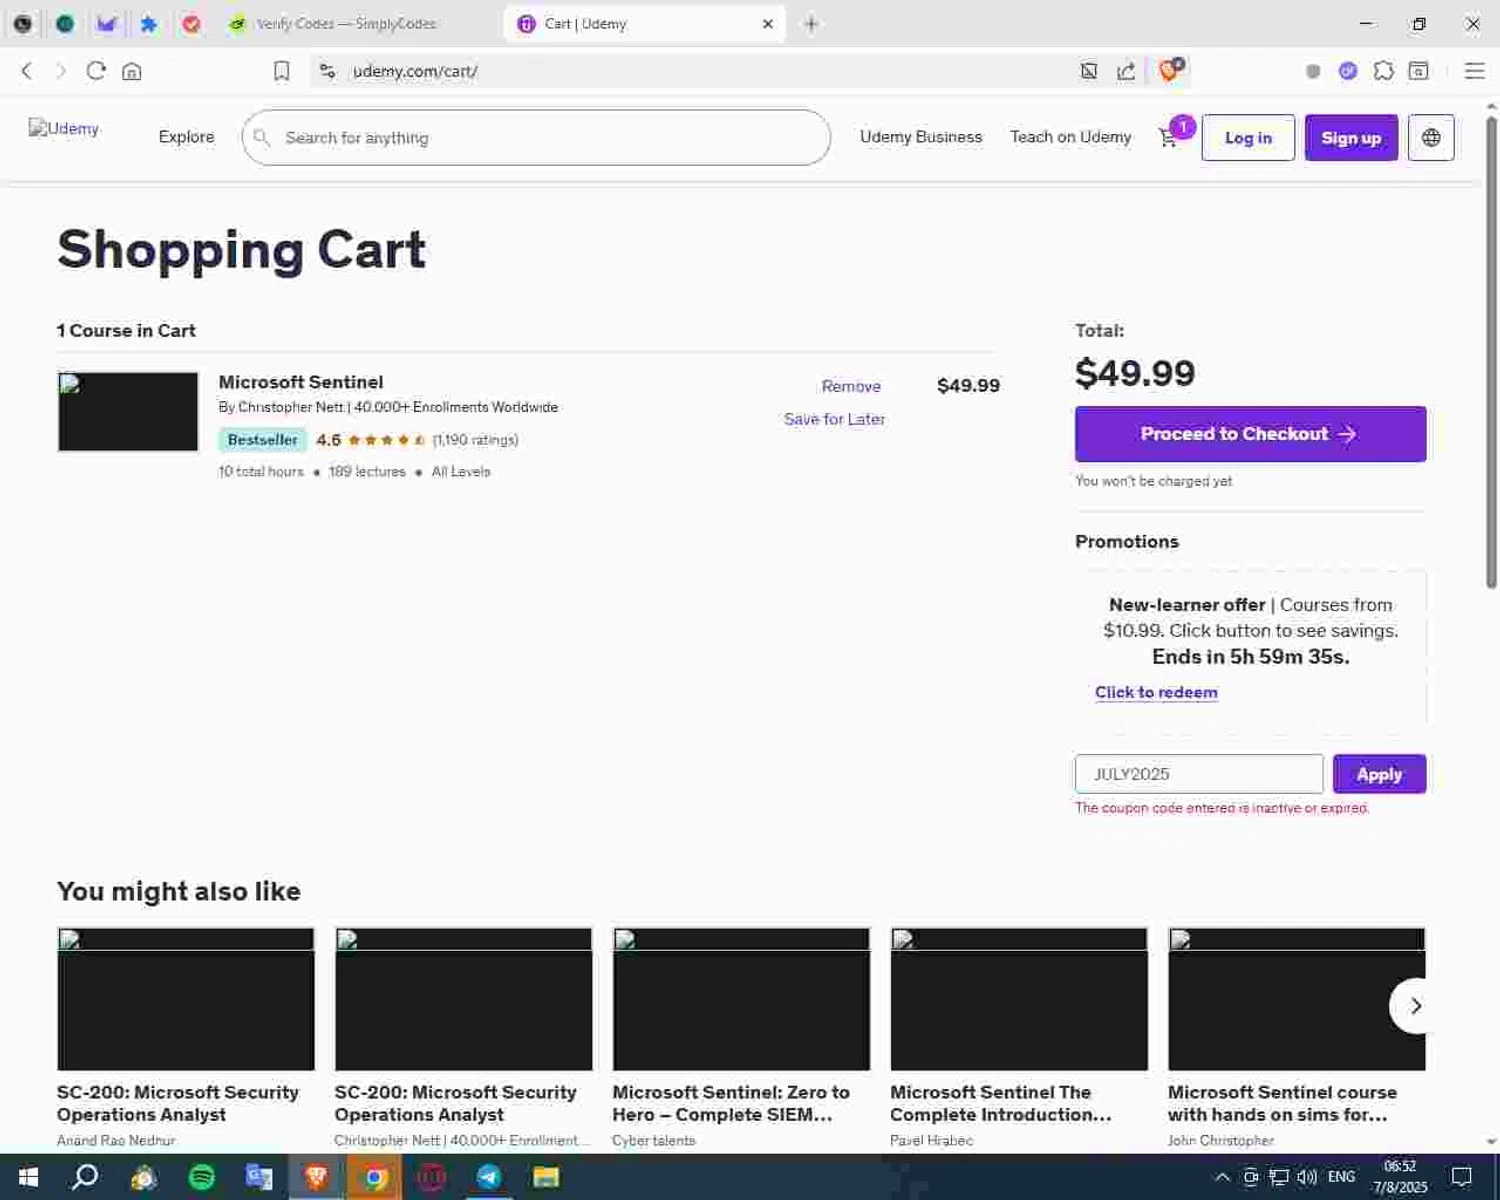Reload the Udemy cart page
This screenshot has height=1200, width=1500.
pyautogui.click(x=96, y=71)
